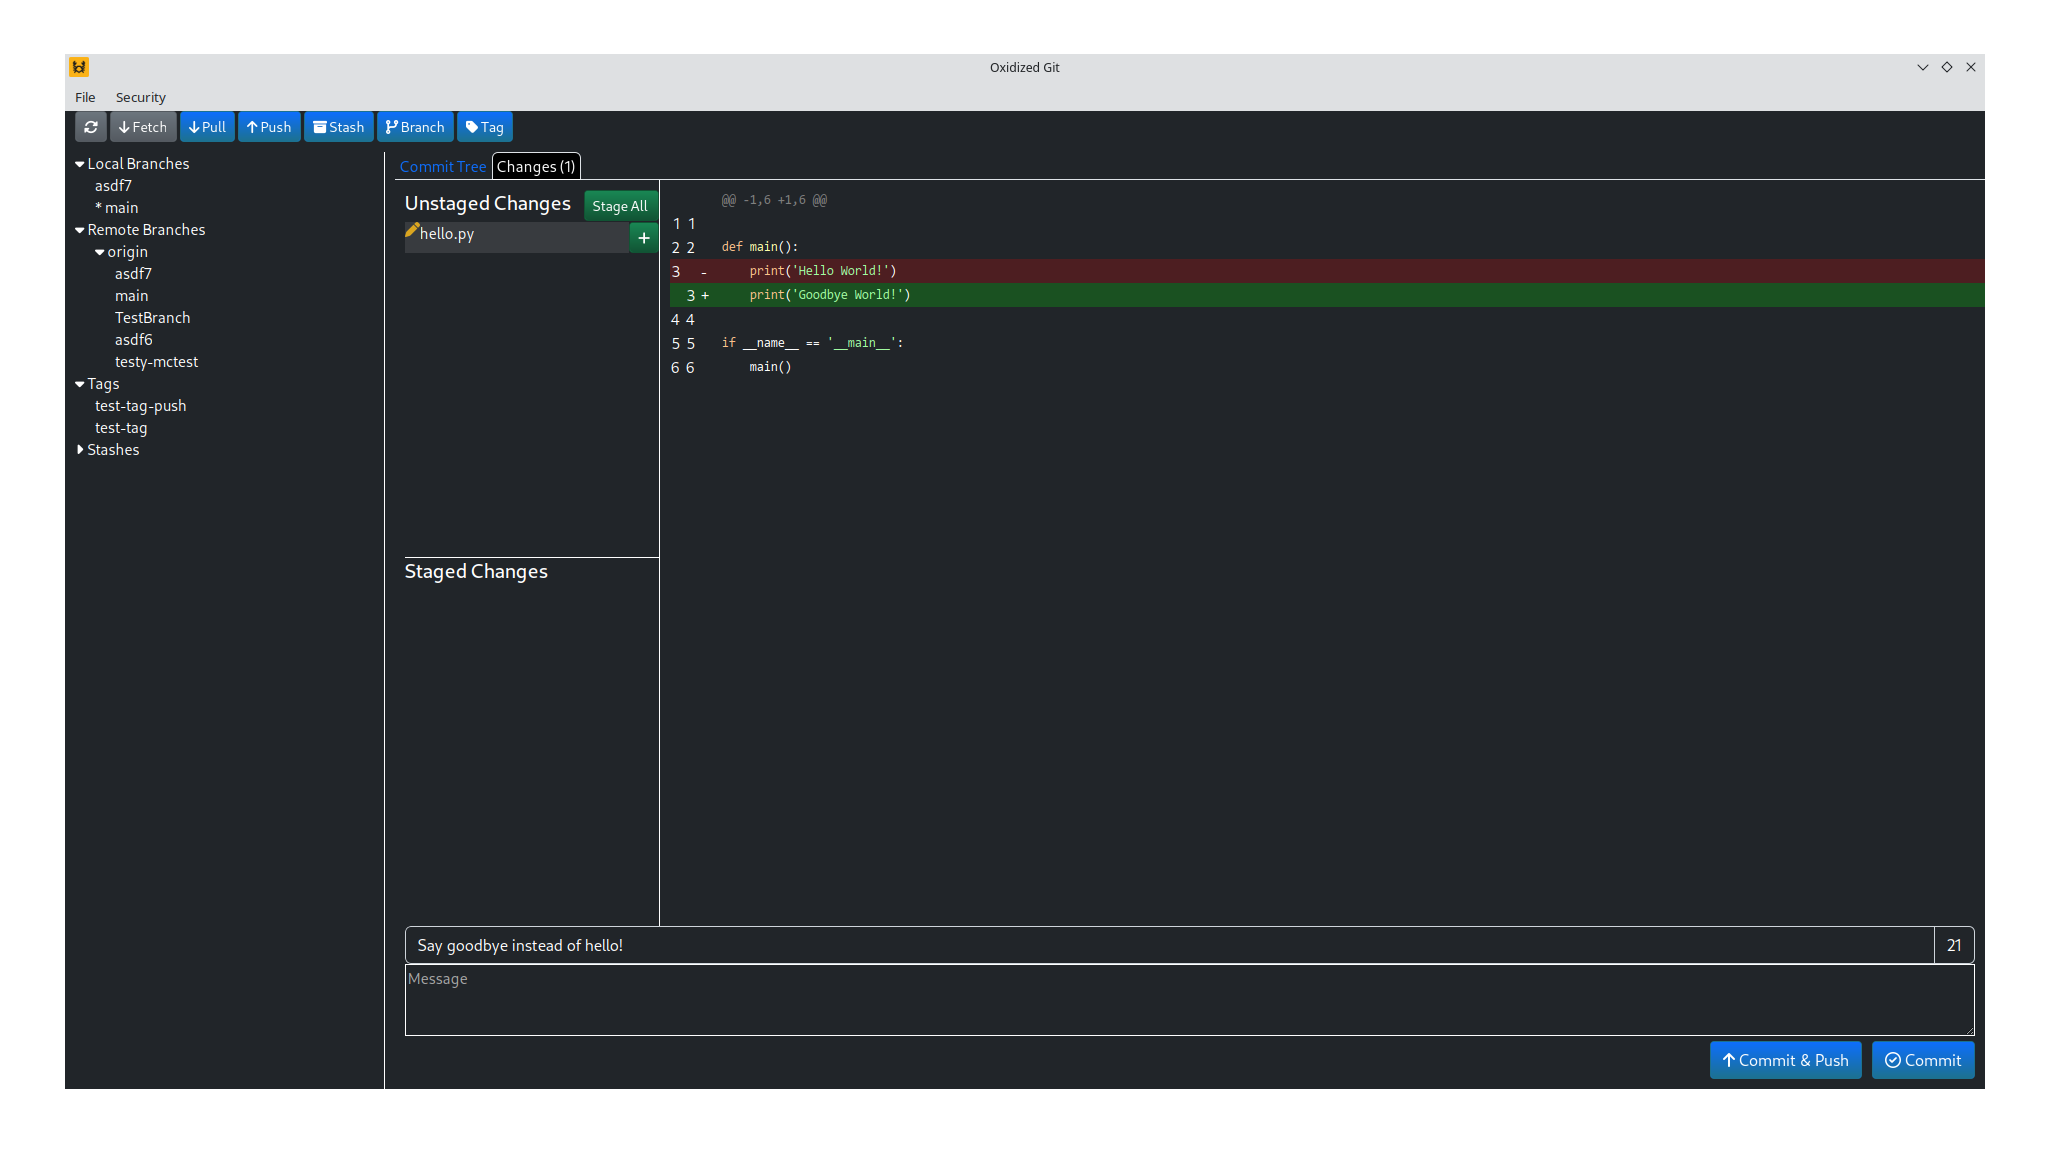Image resolution: width=2050 pixels, height=1166 pixels.
Task: Open the File menu
Action: [x=85, y=97]
